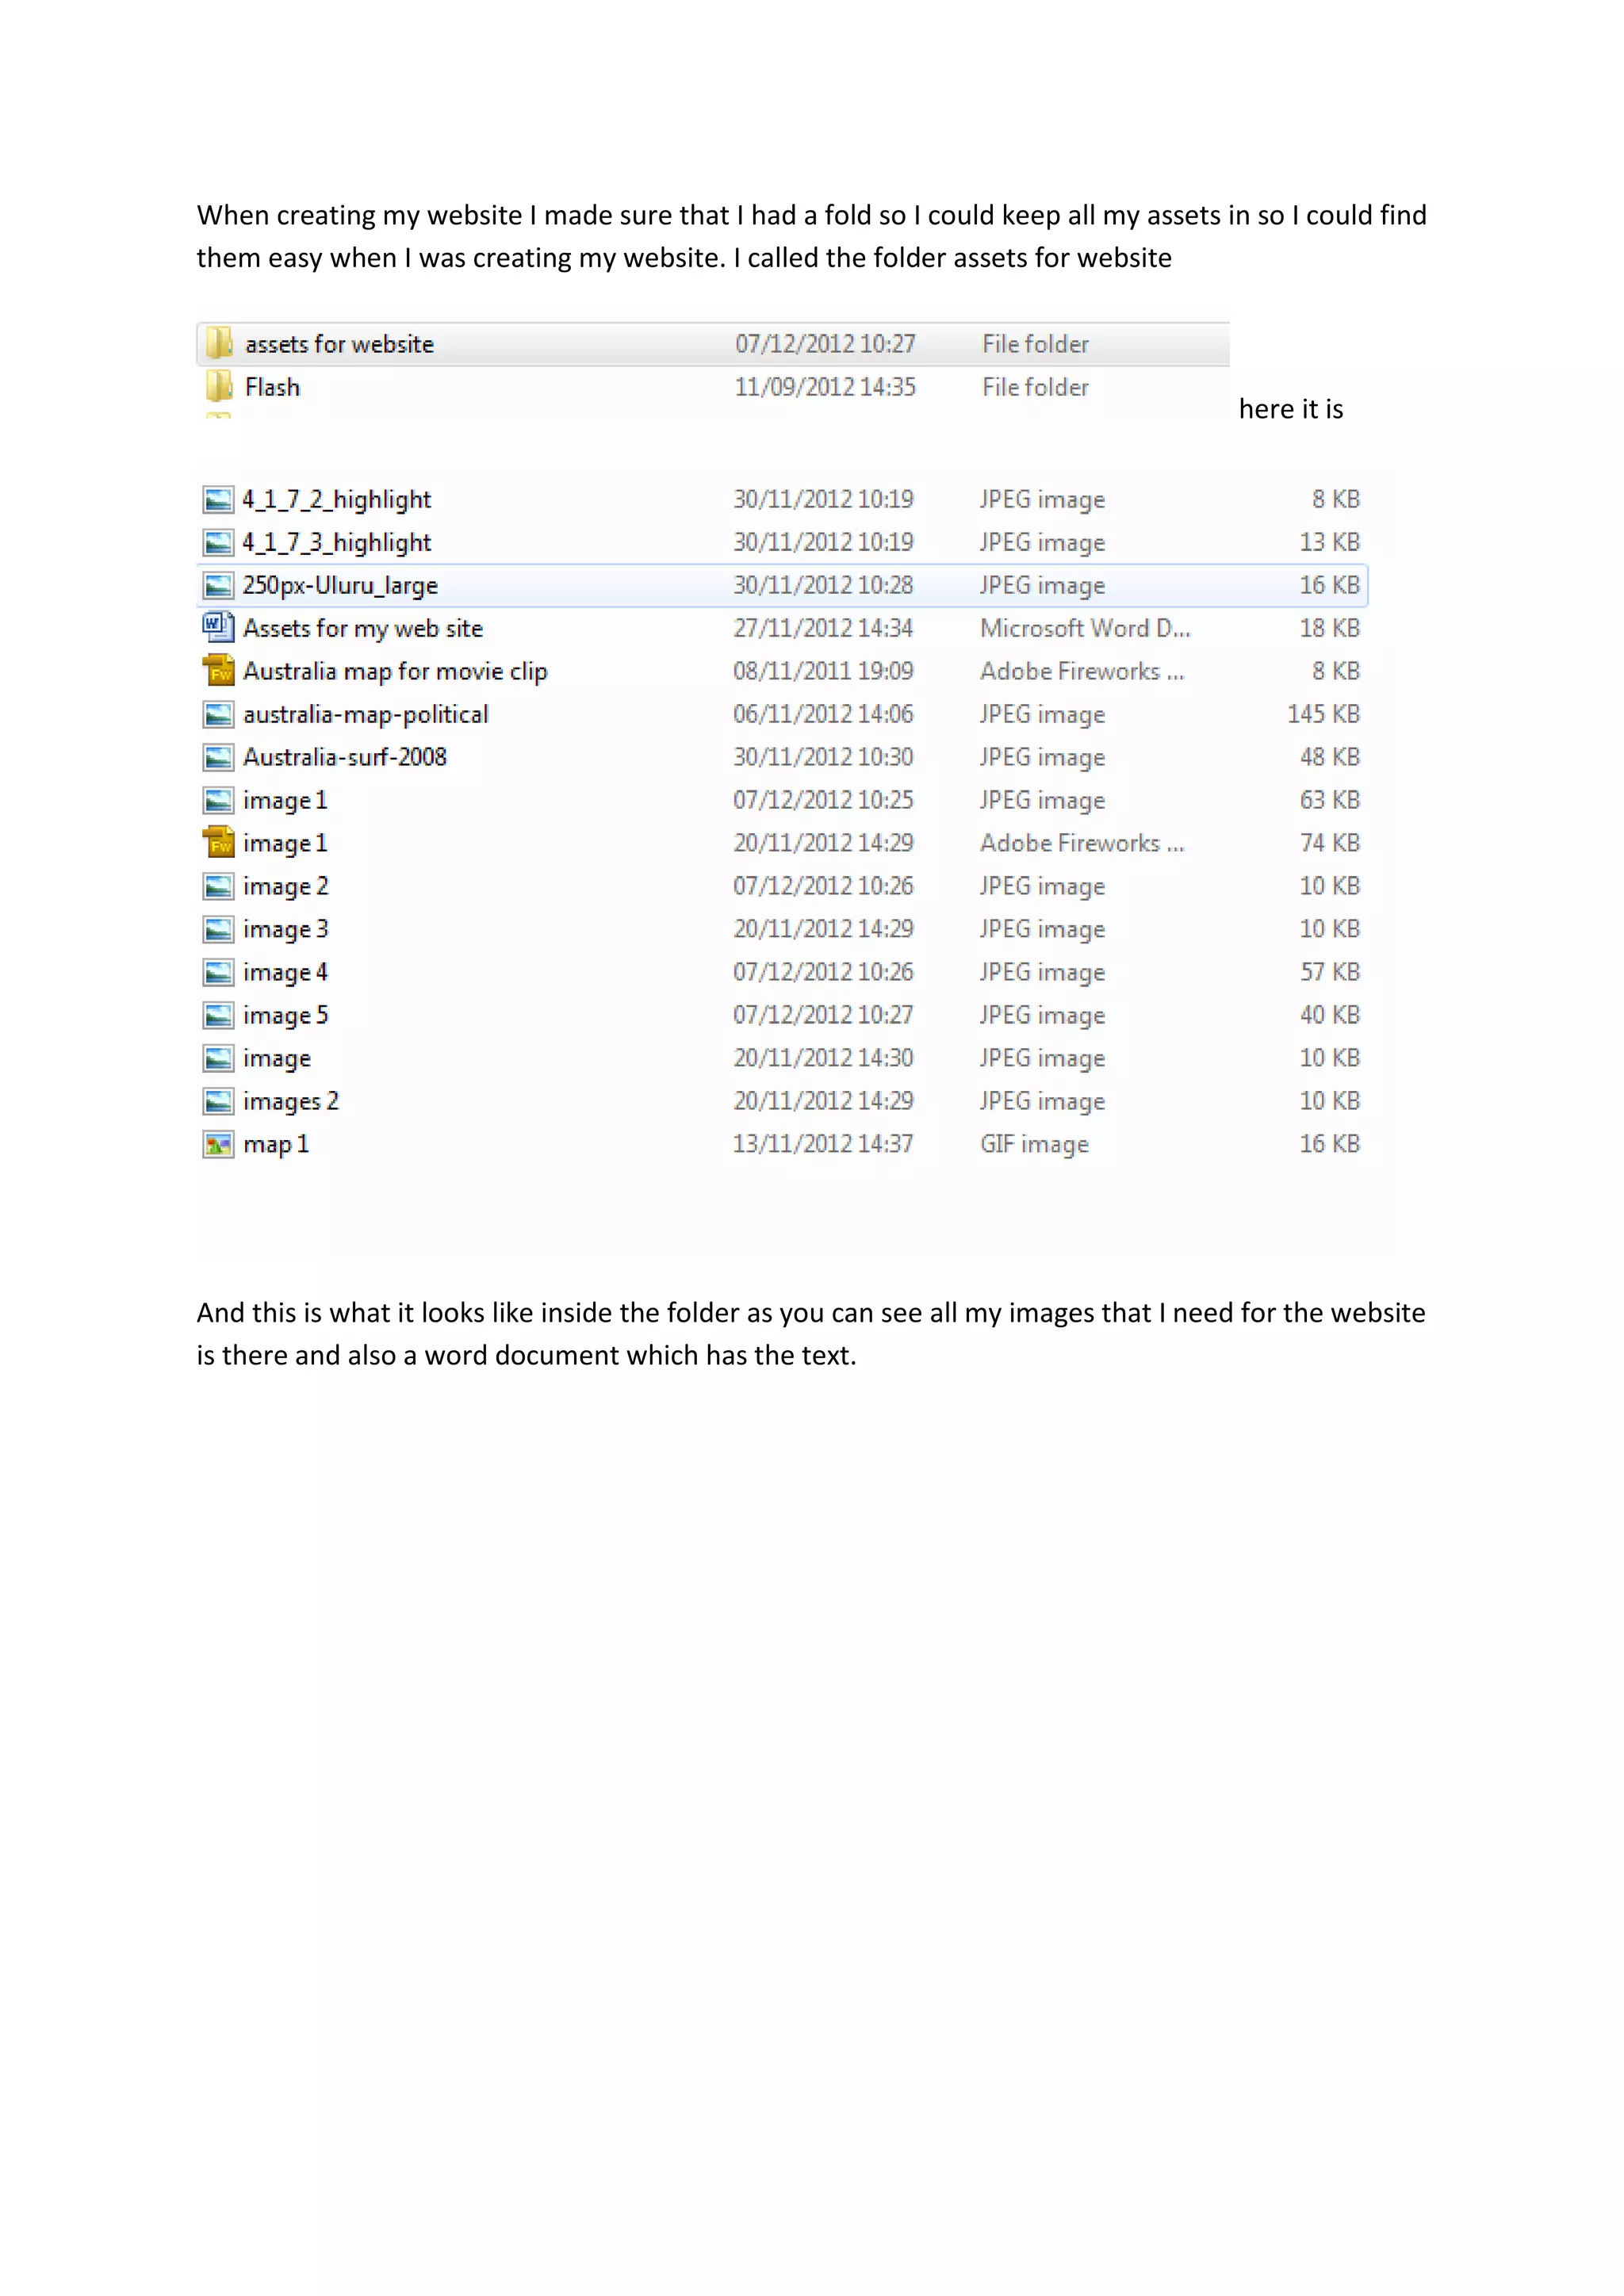The height and width of the screenshot is (2296, 1624).
Task: Click the image 3 file name
Action: pyautogui.click(x=285, y=929)
